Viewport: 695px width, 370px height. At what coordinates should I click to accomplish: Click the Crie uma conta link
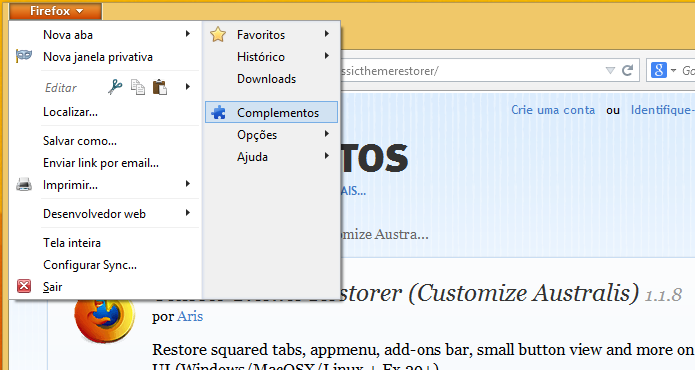(x=553, y=110)
